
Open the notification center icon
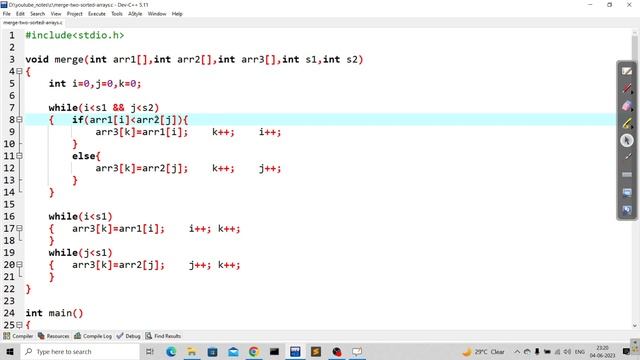(627, 351)
